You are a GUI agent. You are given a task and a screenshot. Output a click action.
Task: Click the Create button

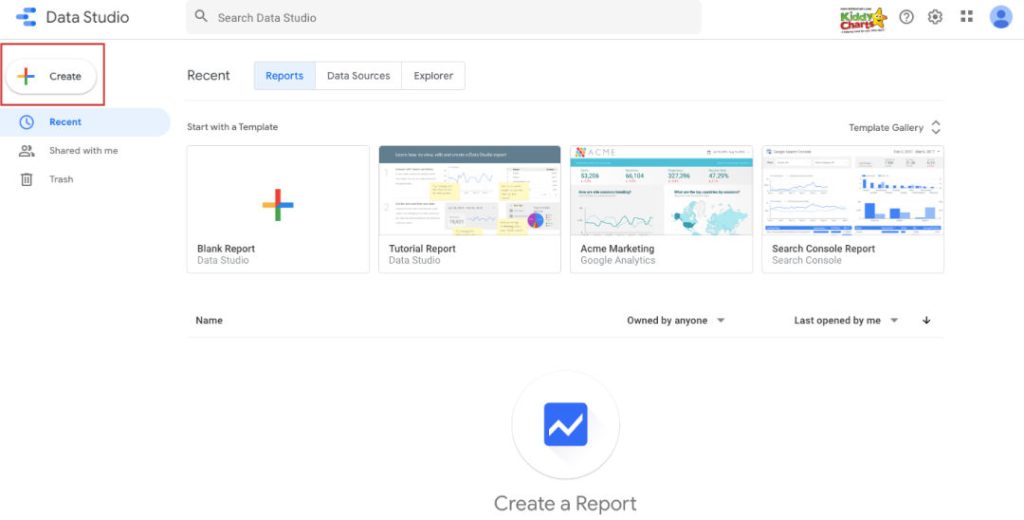pos(51,76)
